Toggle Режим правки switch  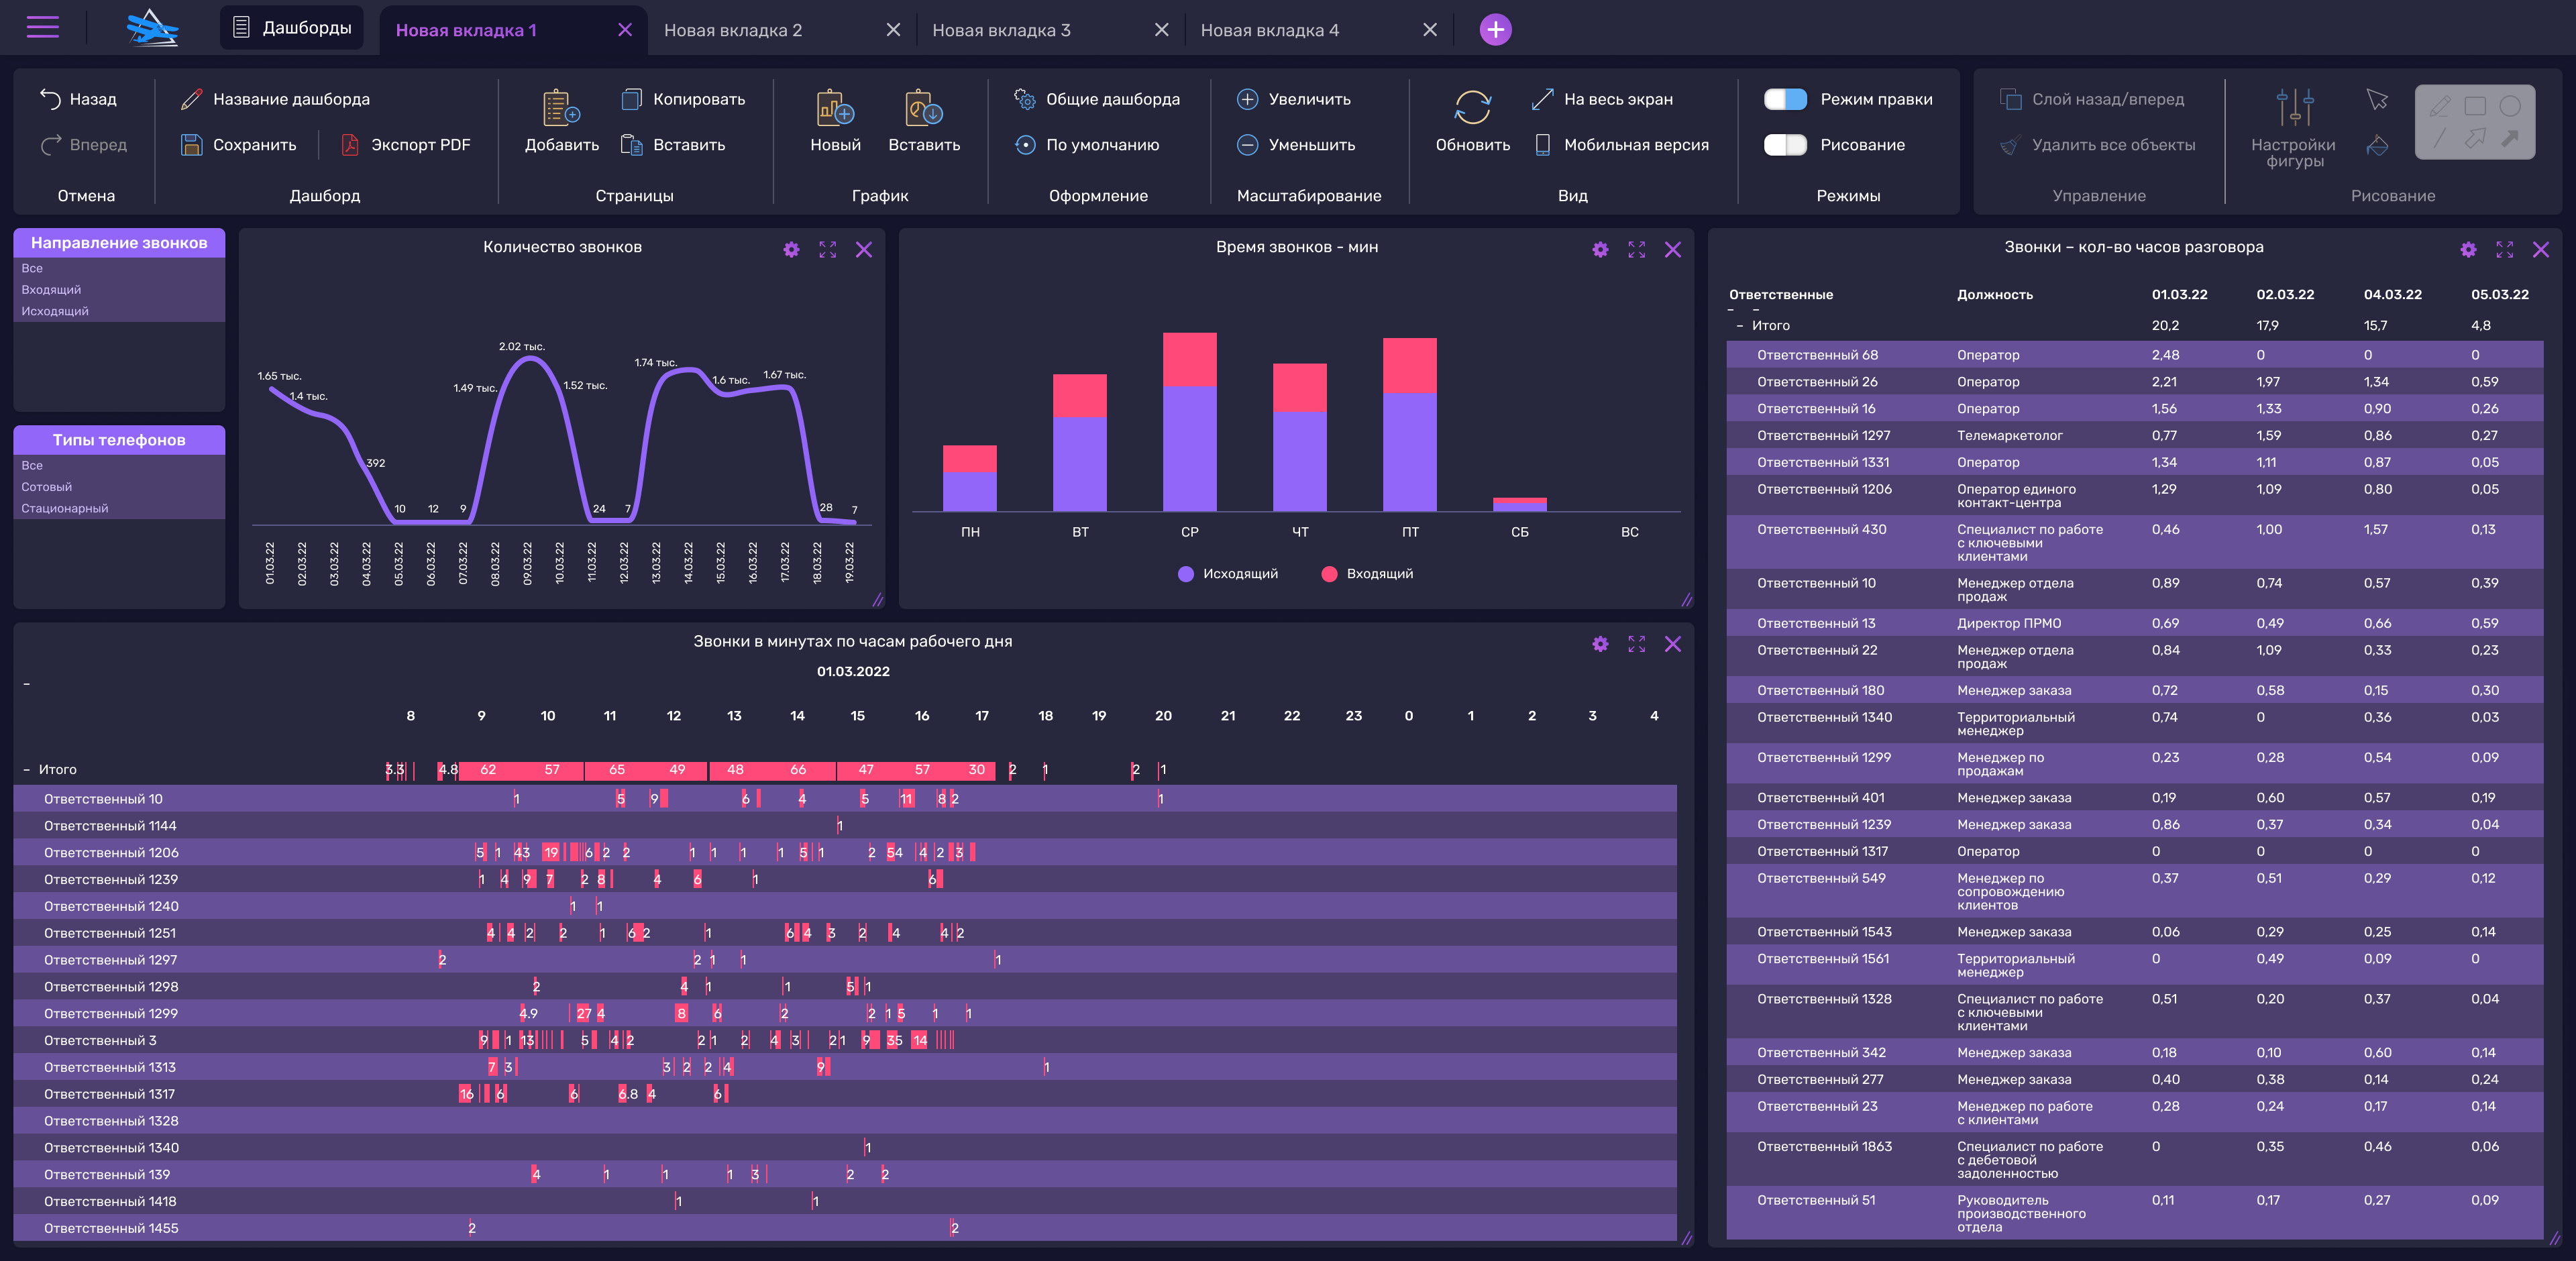click(x=1785, y=99)
